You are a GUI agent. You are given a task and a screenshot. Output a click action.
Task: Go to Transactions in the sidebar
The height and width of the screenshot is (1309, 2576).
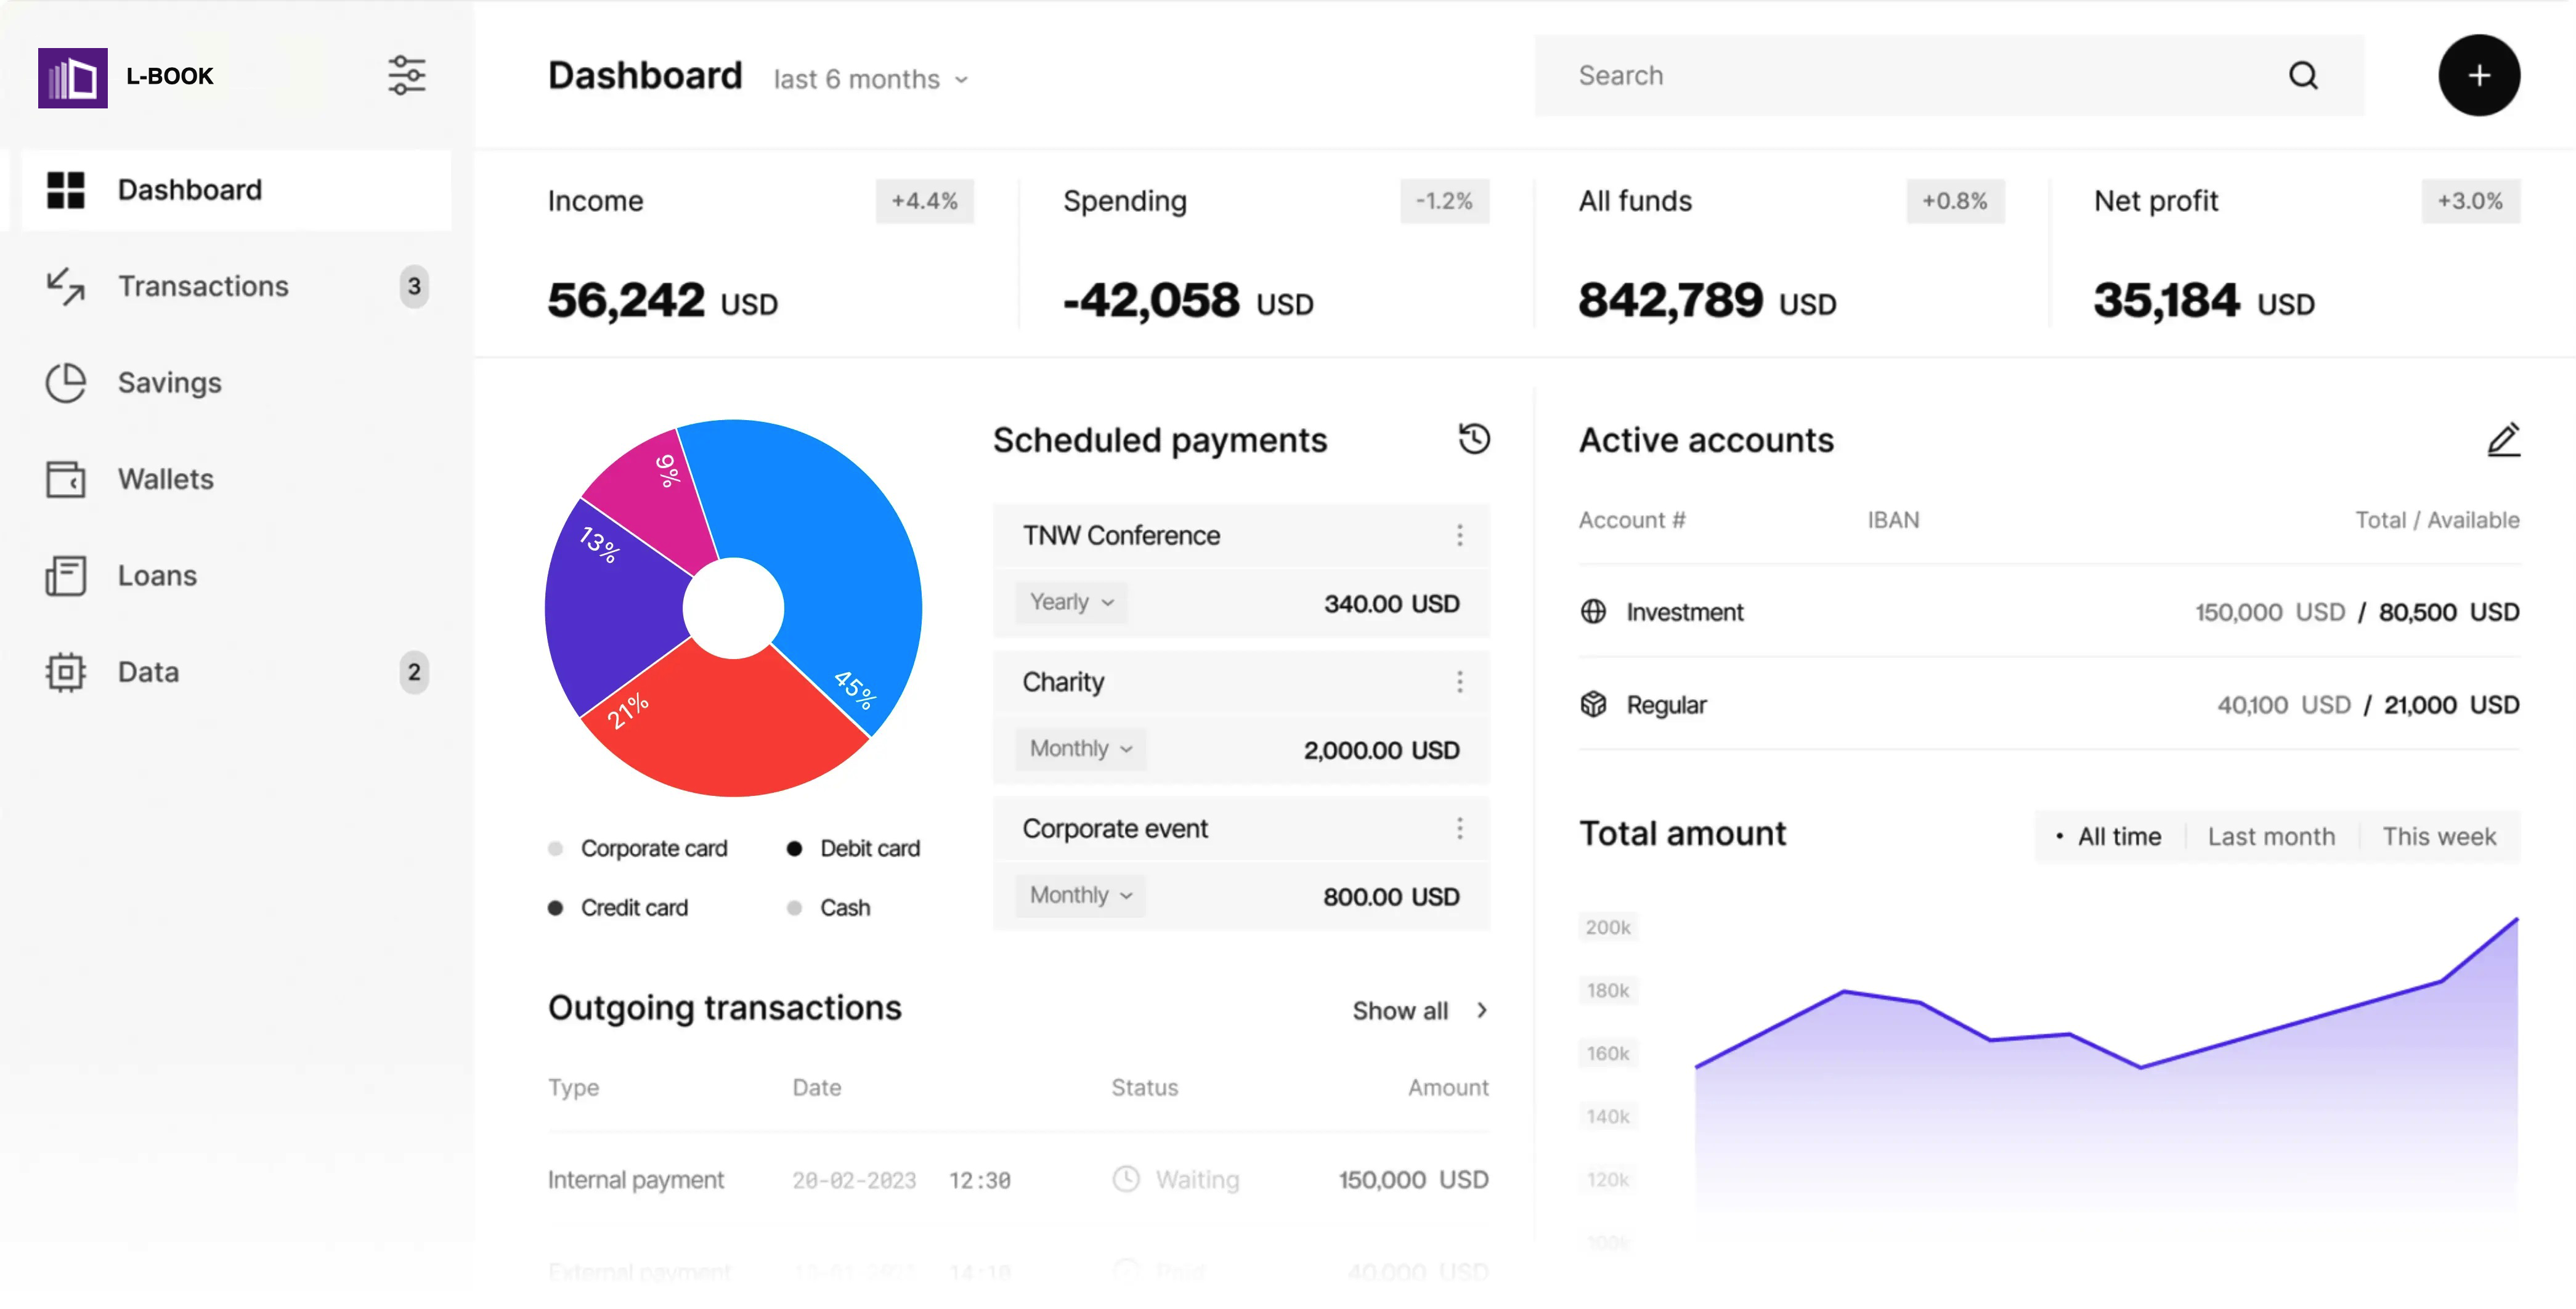pos(203,286)
